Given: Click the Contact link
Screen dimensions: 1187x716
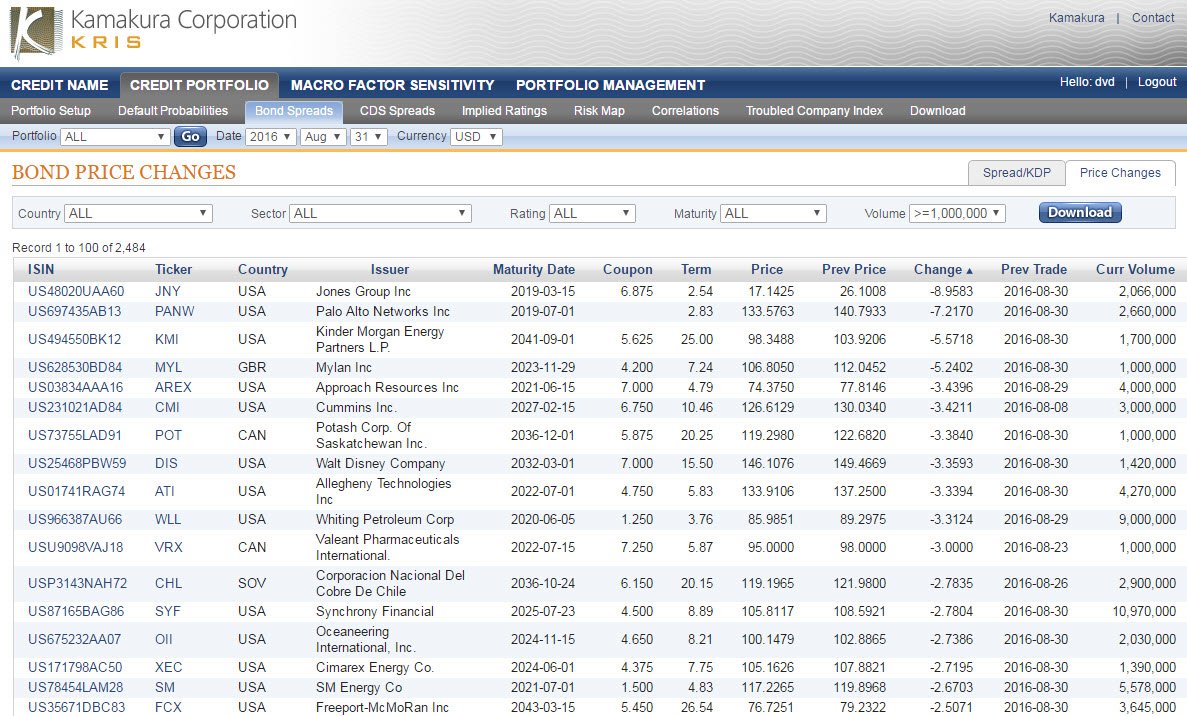Looking at the screenshot, I should (1153, 18).
